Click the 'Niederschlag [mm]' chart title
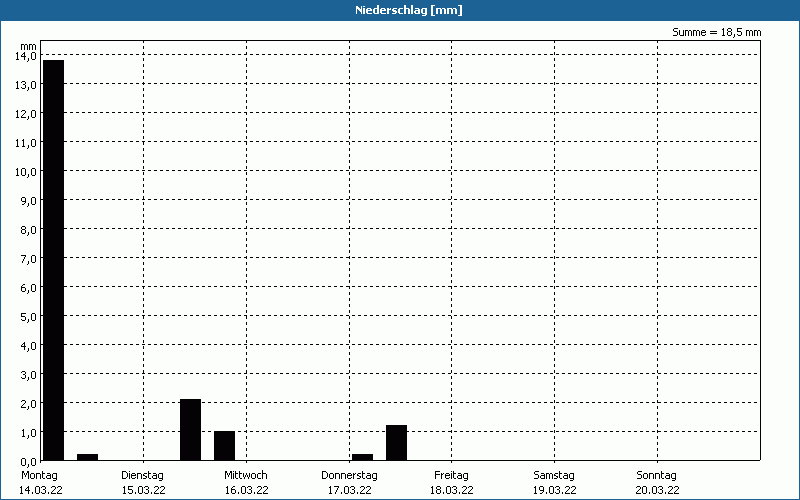 (409, 10)
